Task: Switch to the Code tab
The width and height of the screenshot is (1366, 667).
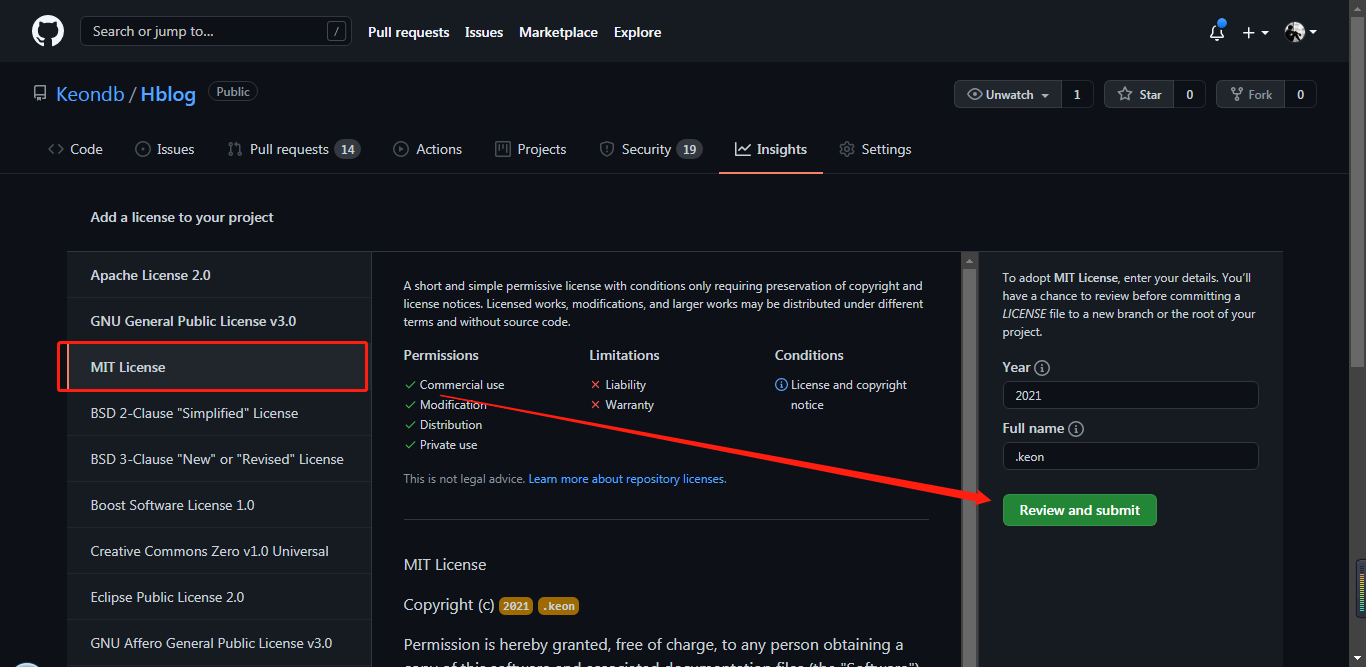Action: 75,149
